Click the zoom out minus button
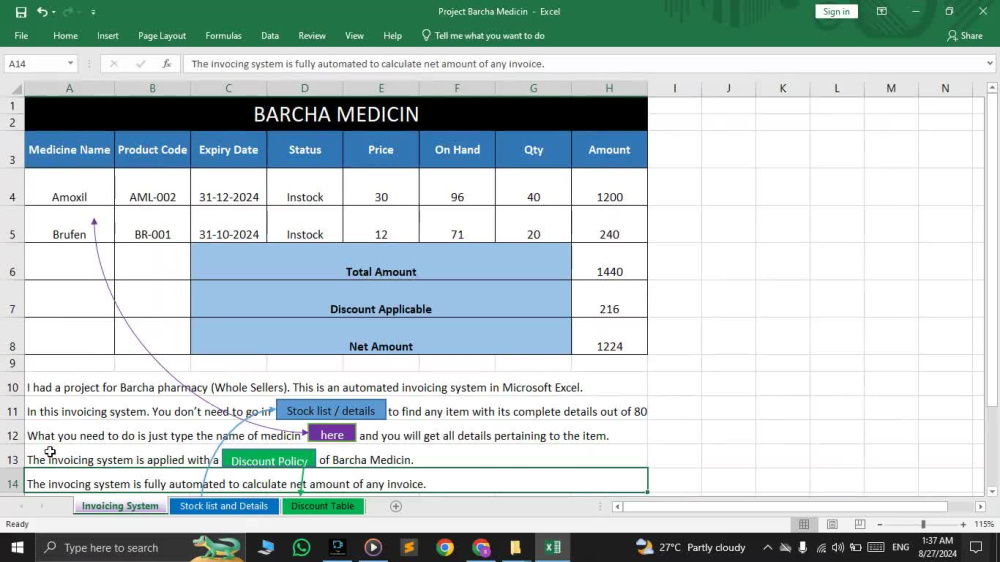This screenshot has width=1000, height=562. 879,524
